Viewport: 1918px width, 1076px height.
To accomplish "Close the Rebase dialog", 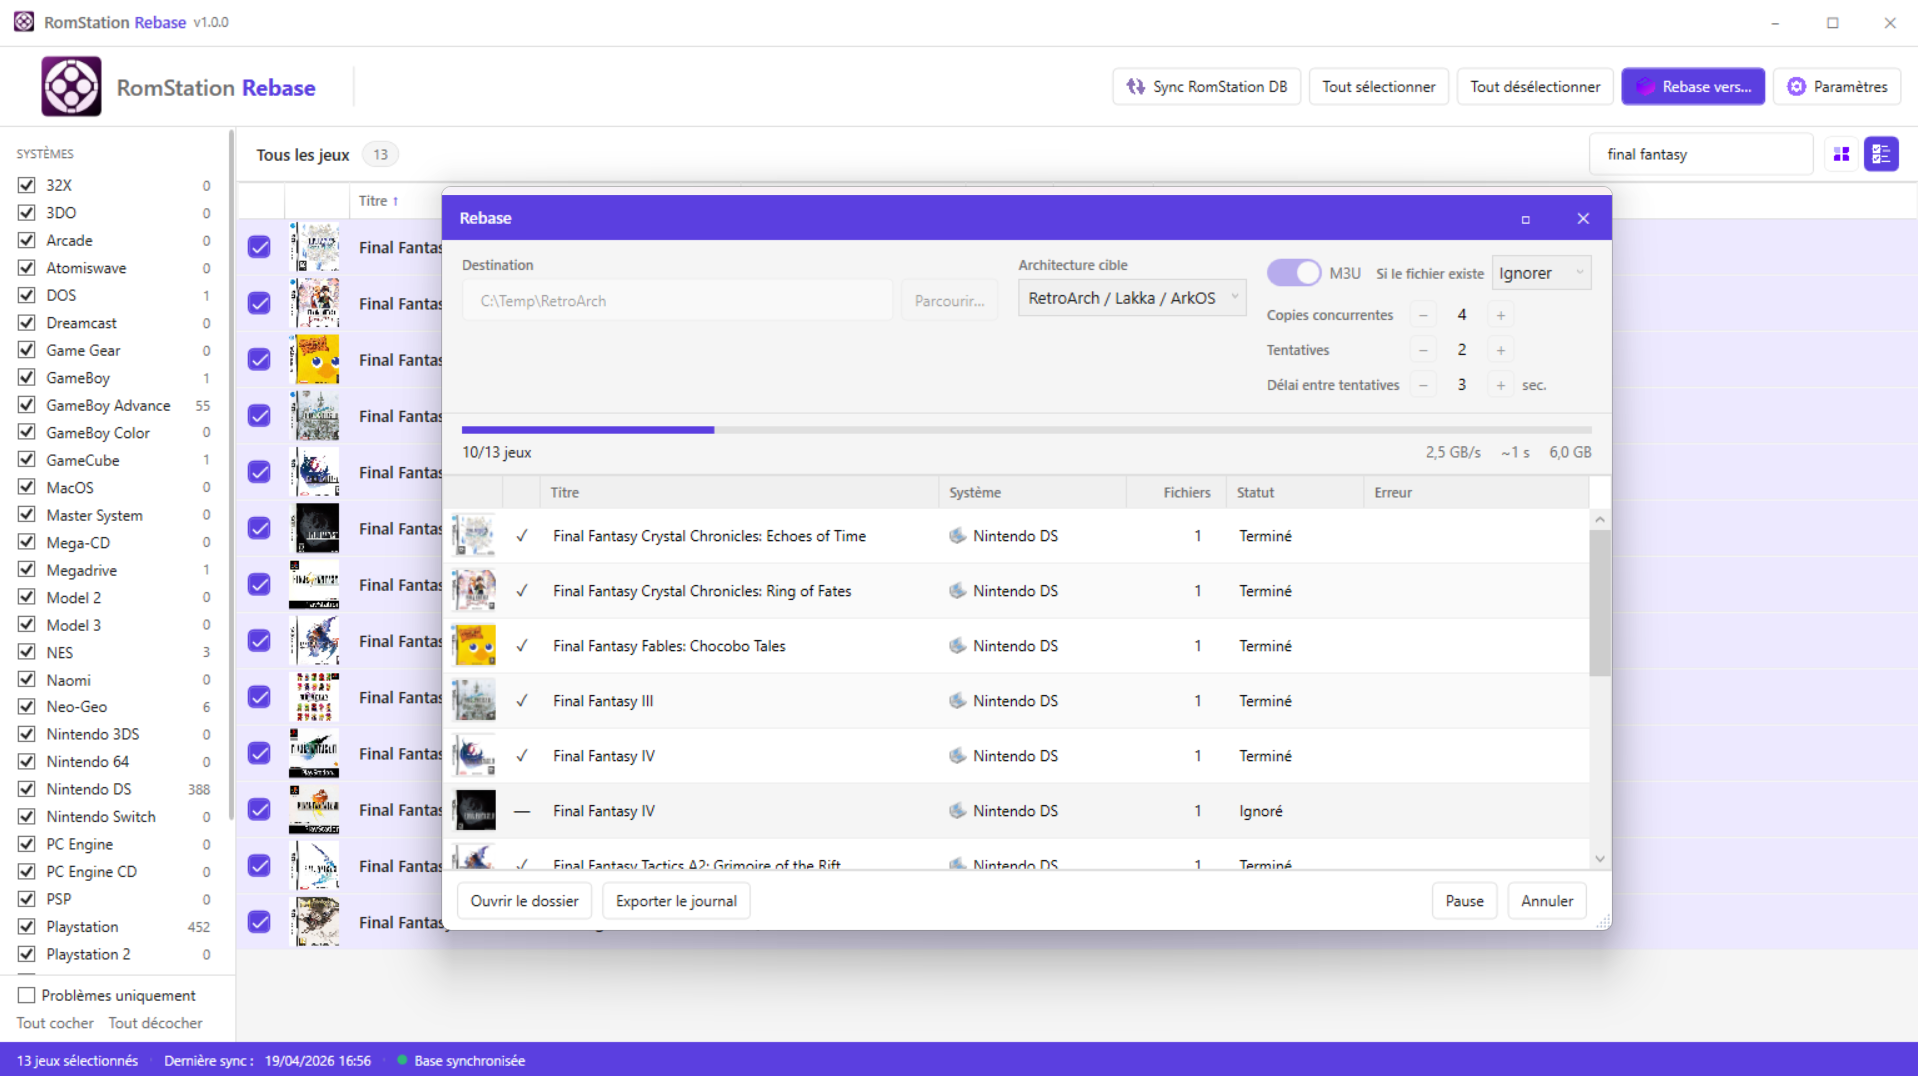I will point(1582,219).
